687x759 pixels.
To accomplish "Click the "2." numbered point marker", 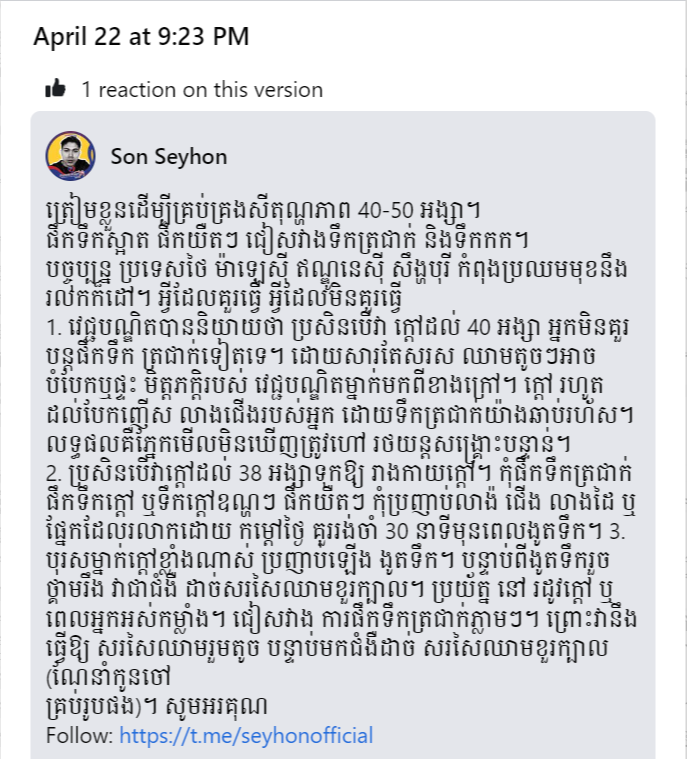I will click(x=54, y=473).
